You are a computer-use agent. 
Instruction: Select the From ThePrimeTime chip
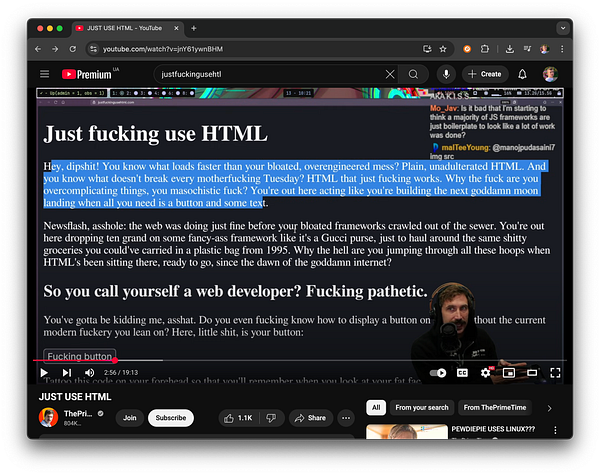(495, 408)
